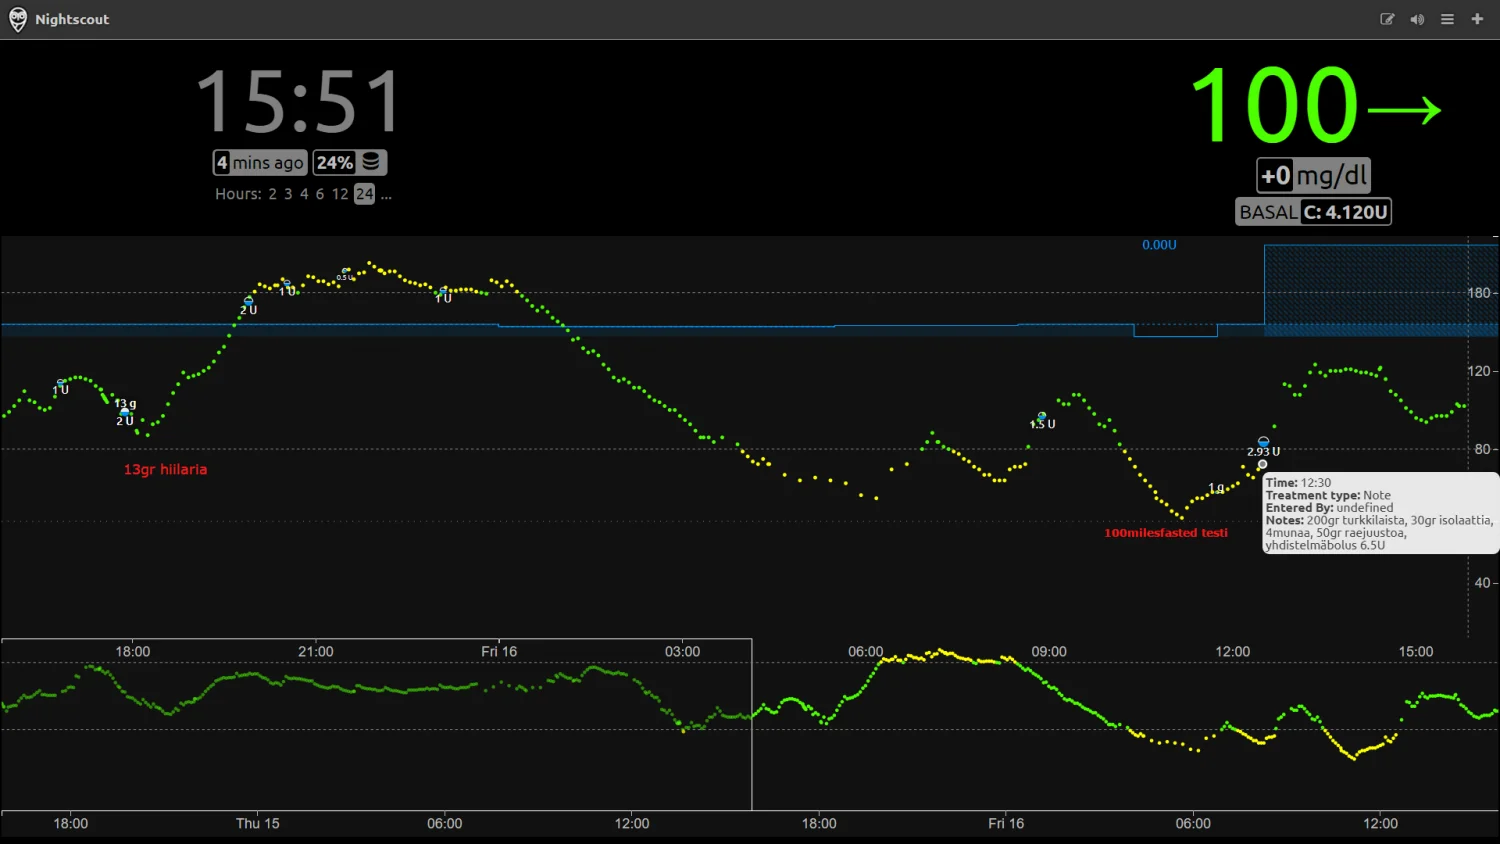Open the edit mode pencil icon

click(x=1387, y=19)
